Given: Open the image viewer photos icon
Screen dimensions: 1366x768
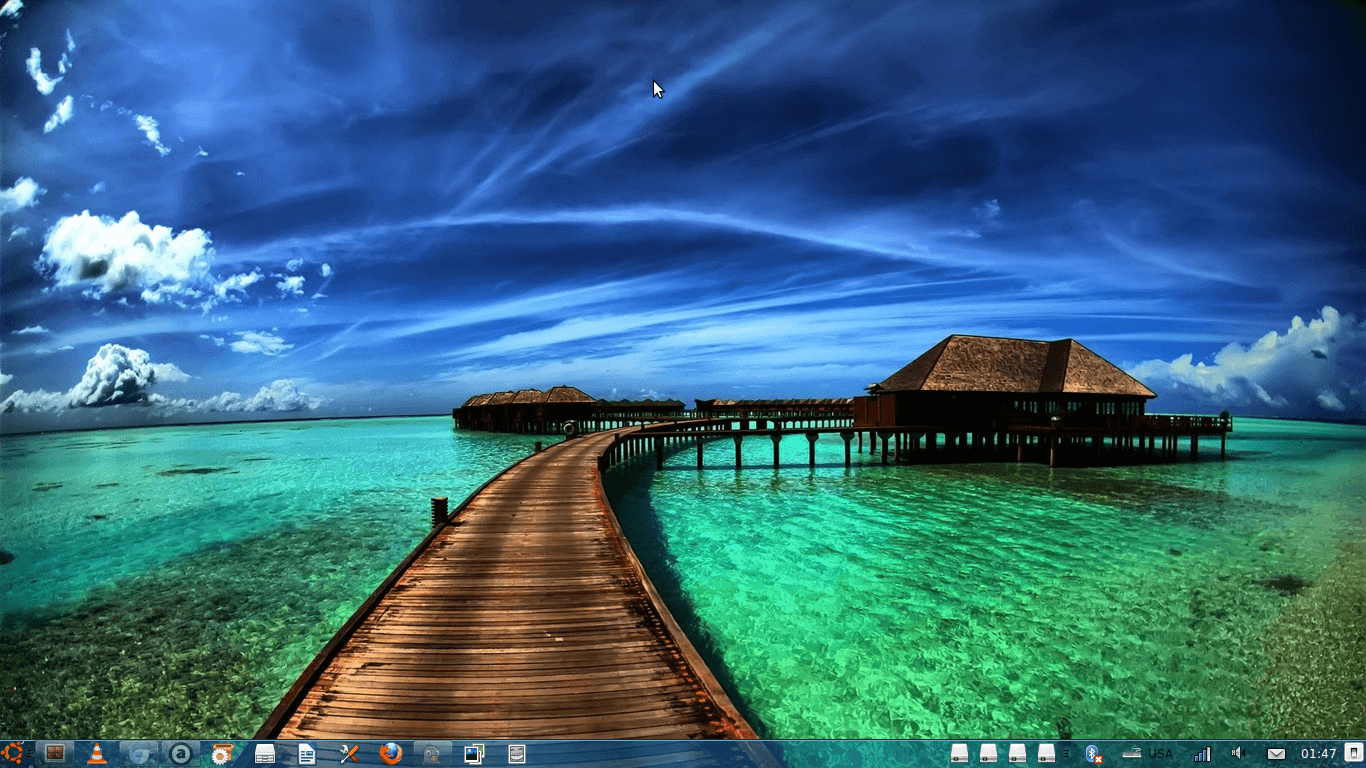Looking at the screenshot, I should point(474,755).
